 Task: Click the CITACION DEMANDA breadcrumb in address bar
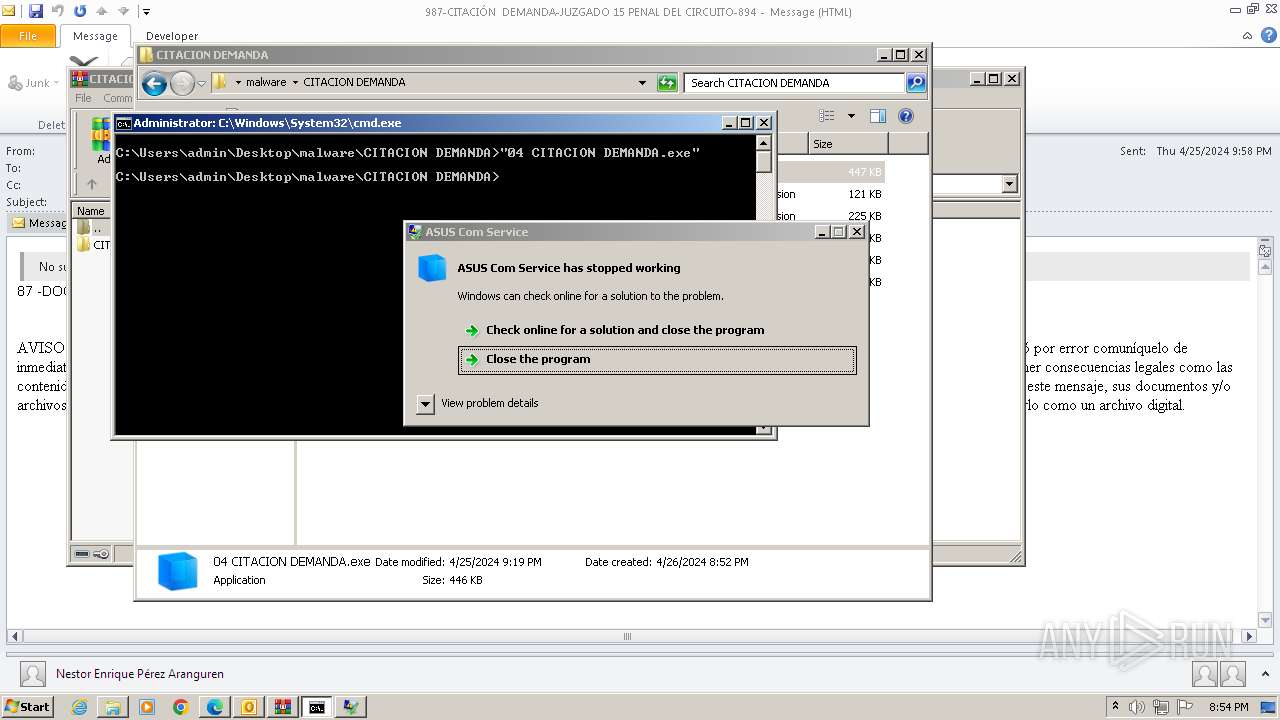[x=354, y=82]
